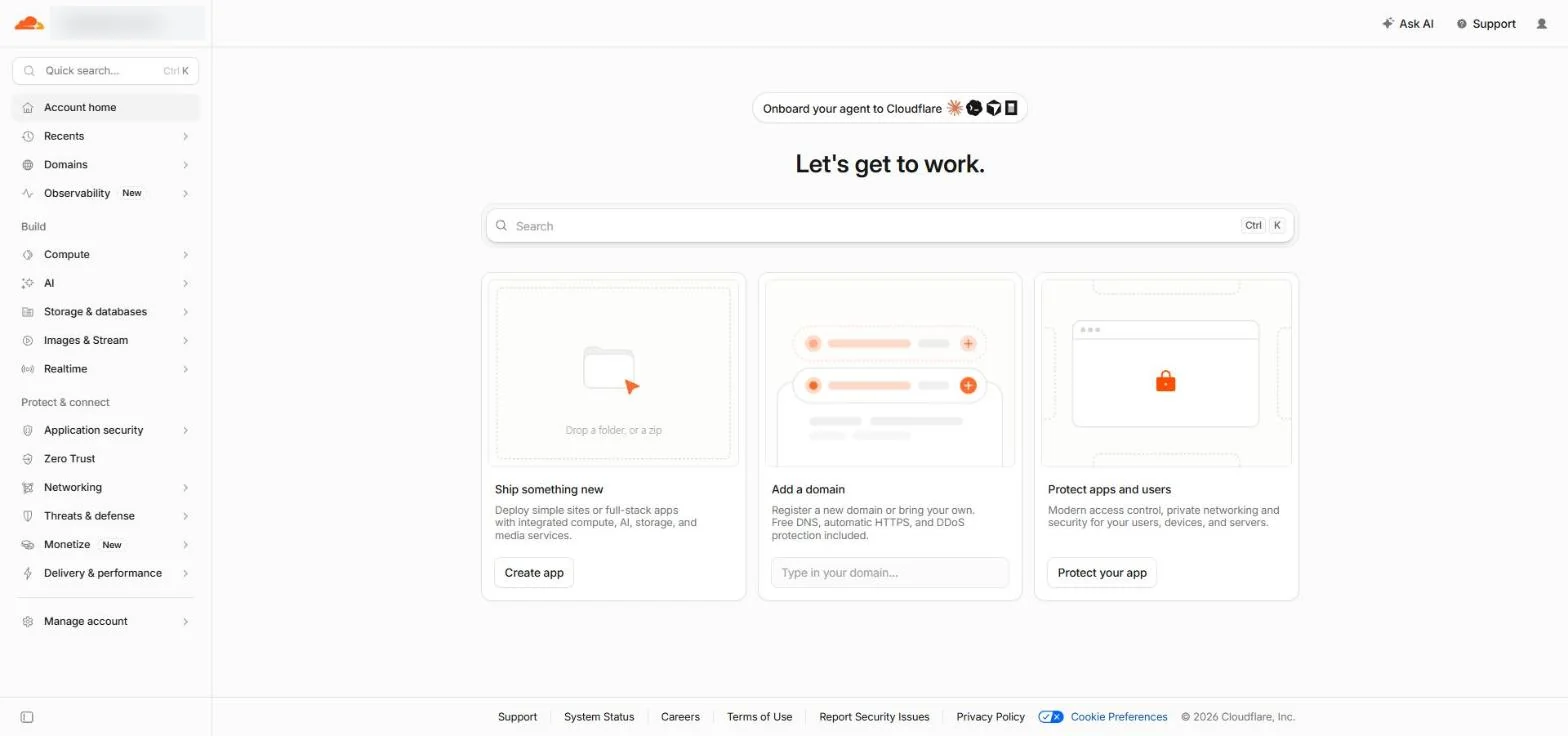
Task: Click the Domains globe icon
Action: 28,165
